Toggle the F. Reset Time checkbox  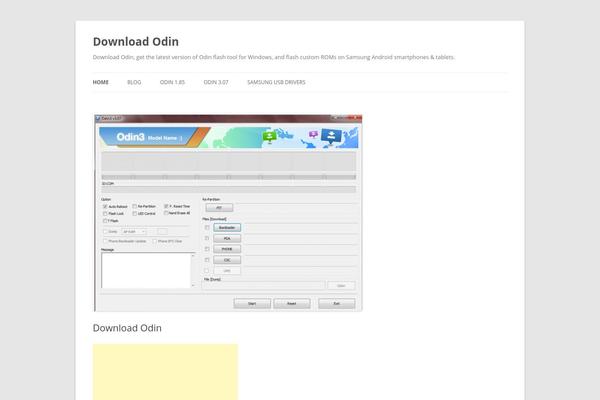(166, 206)
